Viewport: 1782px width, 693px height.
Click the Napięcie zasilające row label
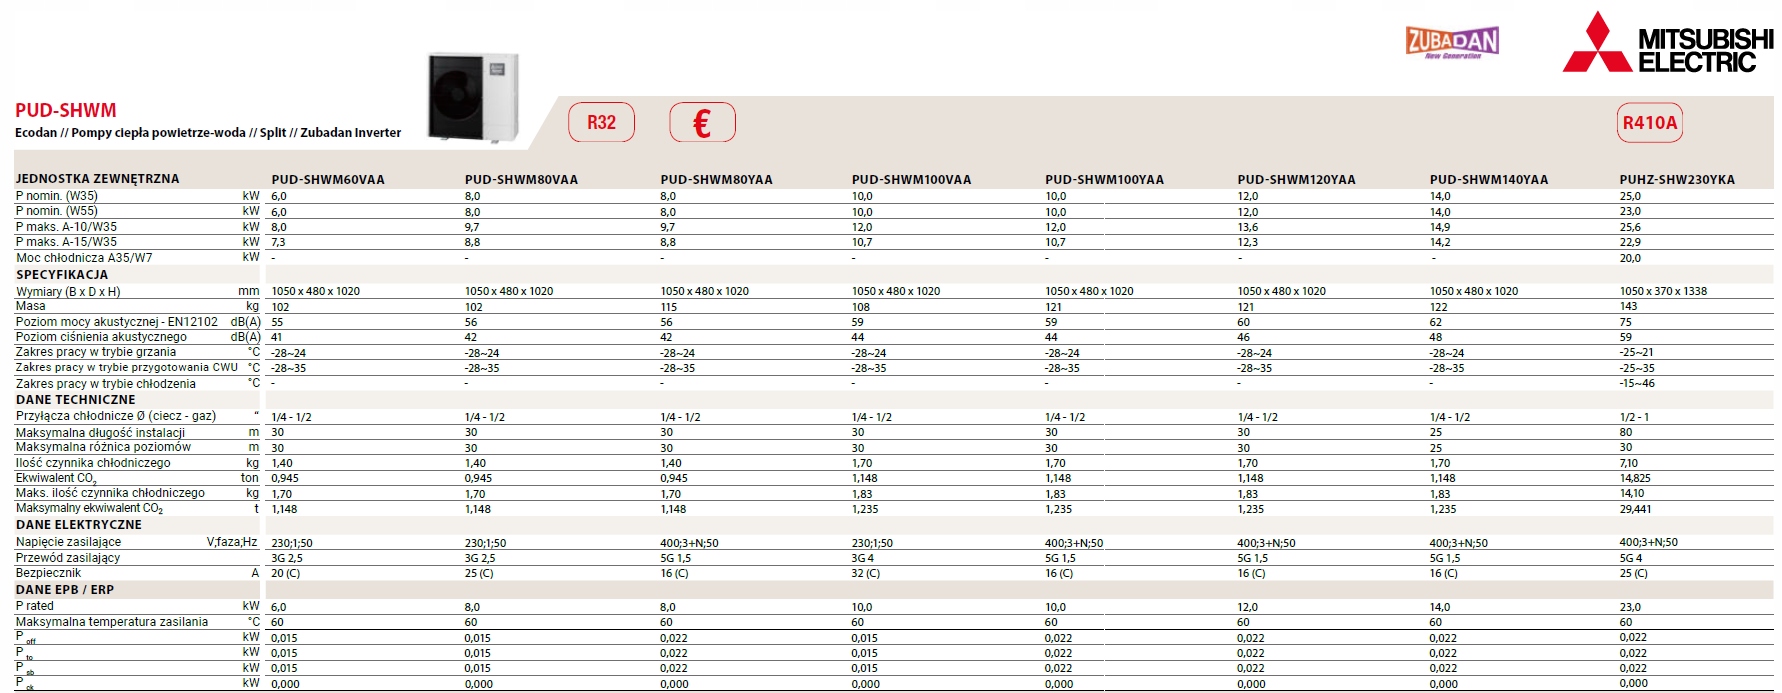pyautogui.click(x=68, y=542)
